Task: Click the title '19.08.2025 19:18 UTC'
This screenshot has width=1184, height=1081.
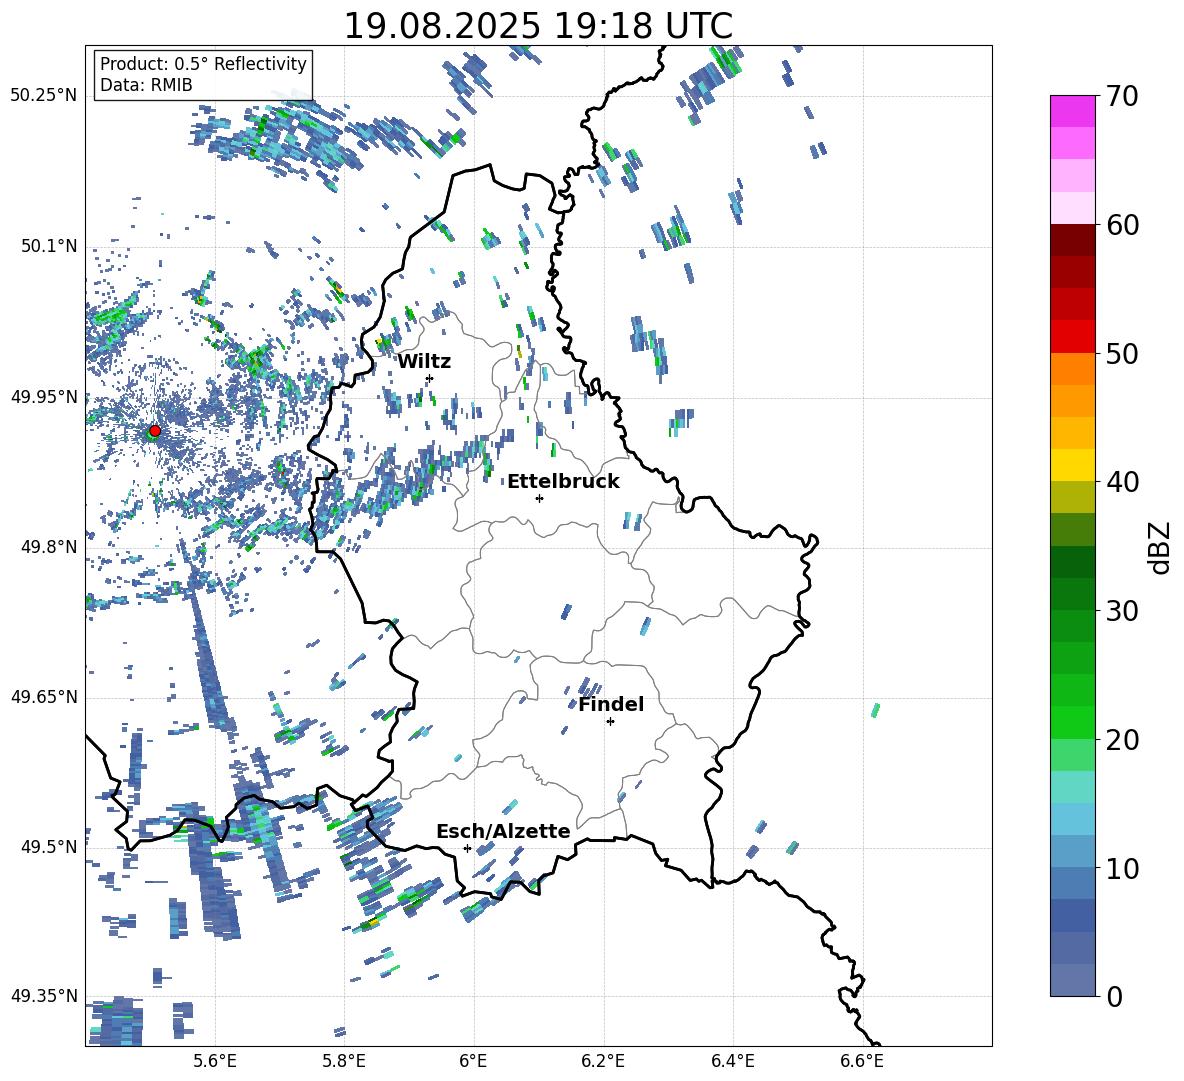Action: (x=538, y=26)
